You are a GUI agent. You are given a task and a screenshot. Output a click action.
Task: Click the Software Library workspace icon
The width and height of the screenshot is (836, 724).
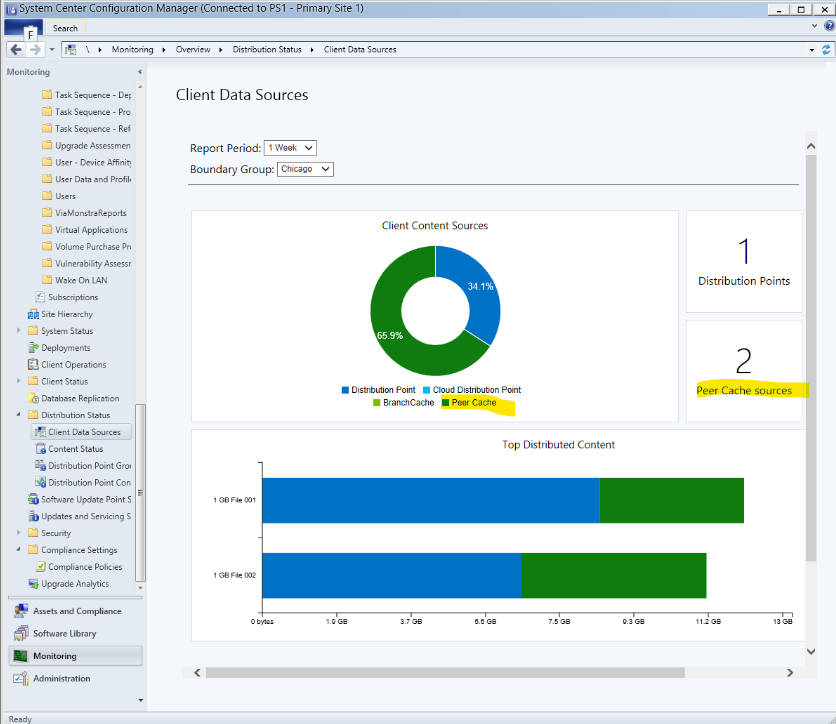(x=21, y=633)
